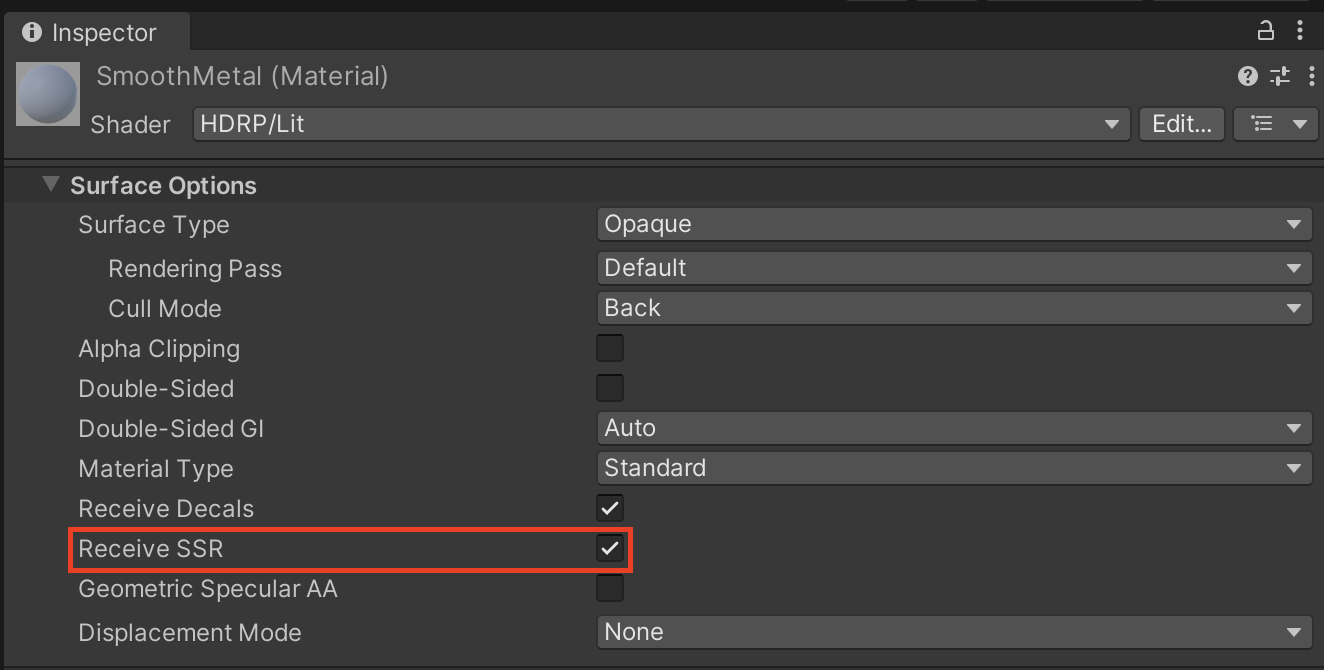The width and height of the screenshot is (1324, 670).
Task: Open the Cull Mode dropdown
Action: (954, 308)
